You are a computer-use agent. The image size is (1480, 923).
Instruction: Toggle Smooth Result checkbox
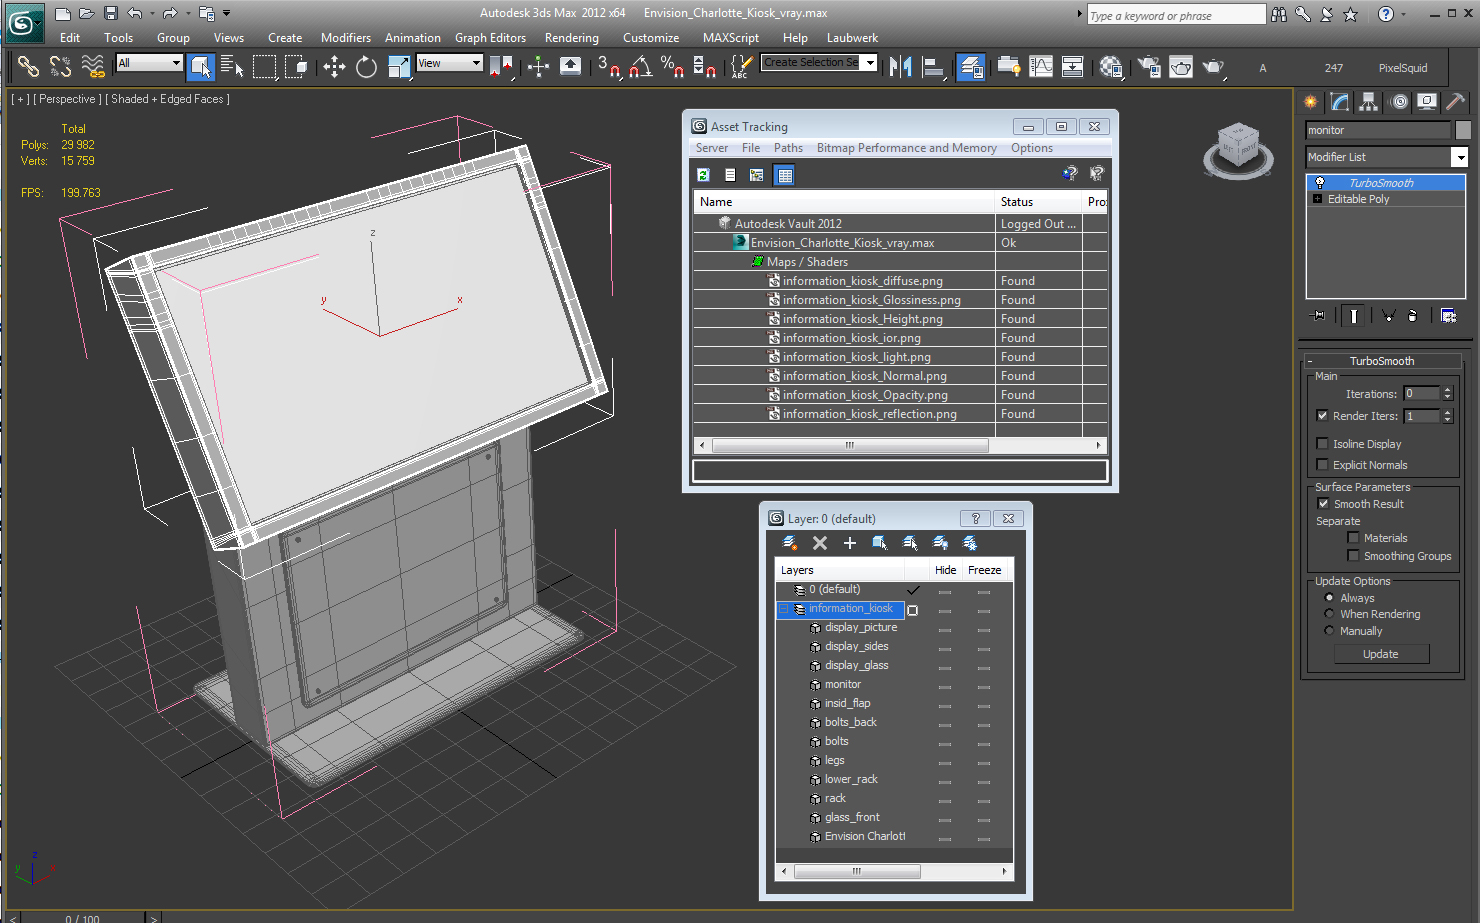pos(1323,504)
